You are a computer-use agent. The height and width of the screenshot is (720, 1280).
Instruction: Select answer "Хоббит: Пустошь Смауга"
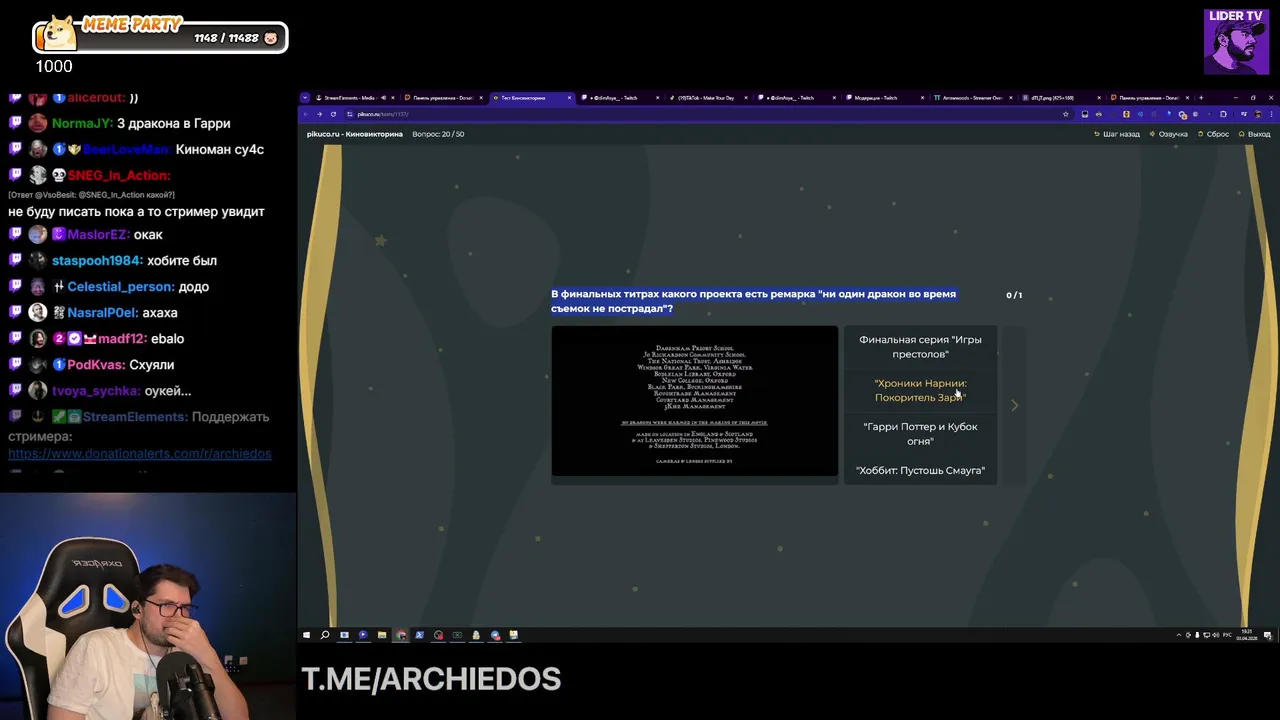[920, 470]
